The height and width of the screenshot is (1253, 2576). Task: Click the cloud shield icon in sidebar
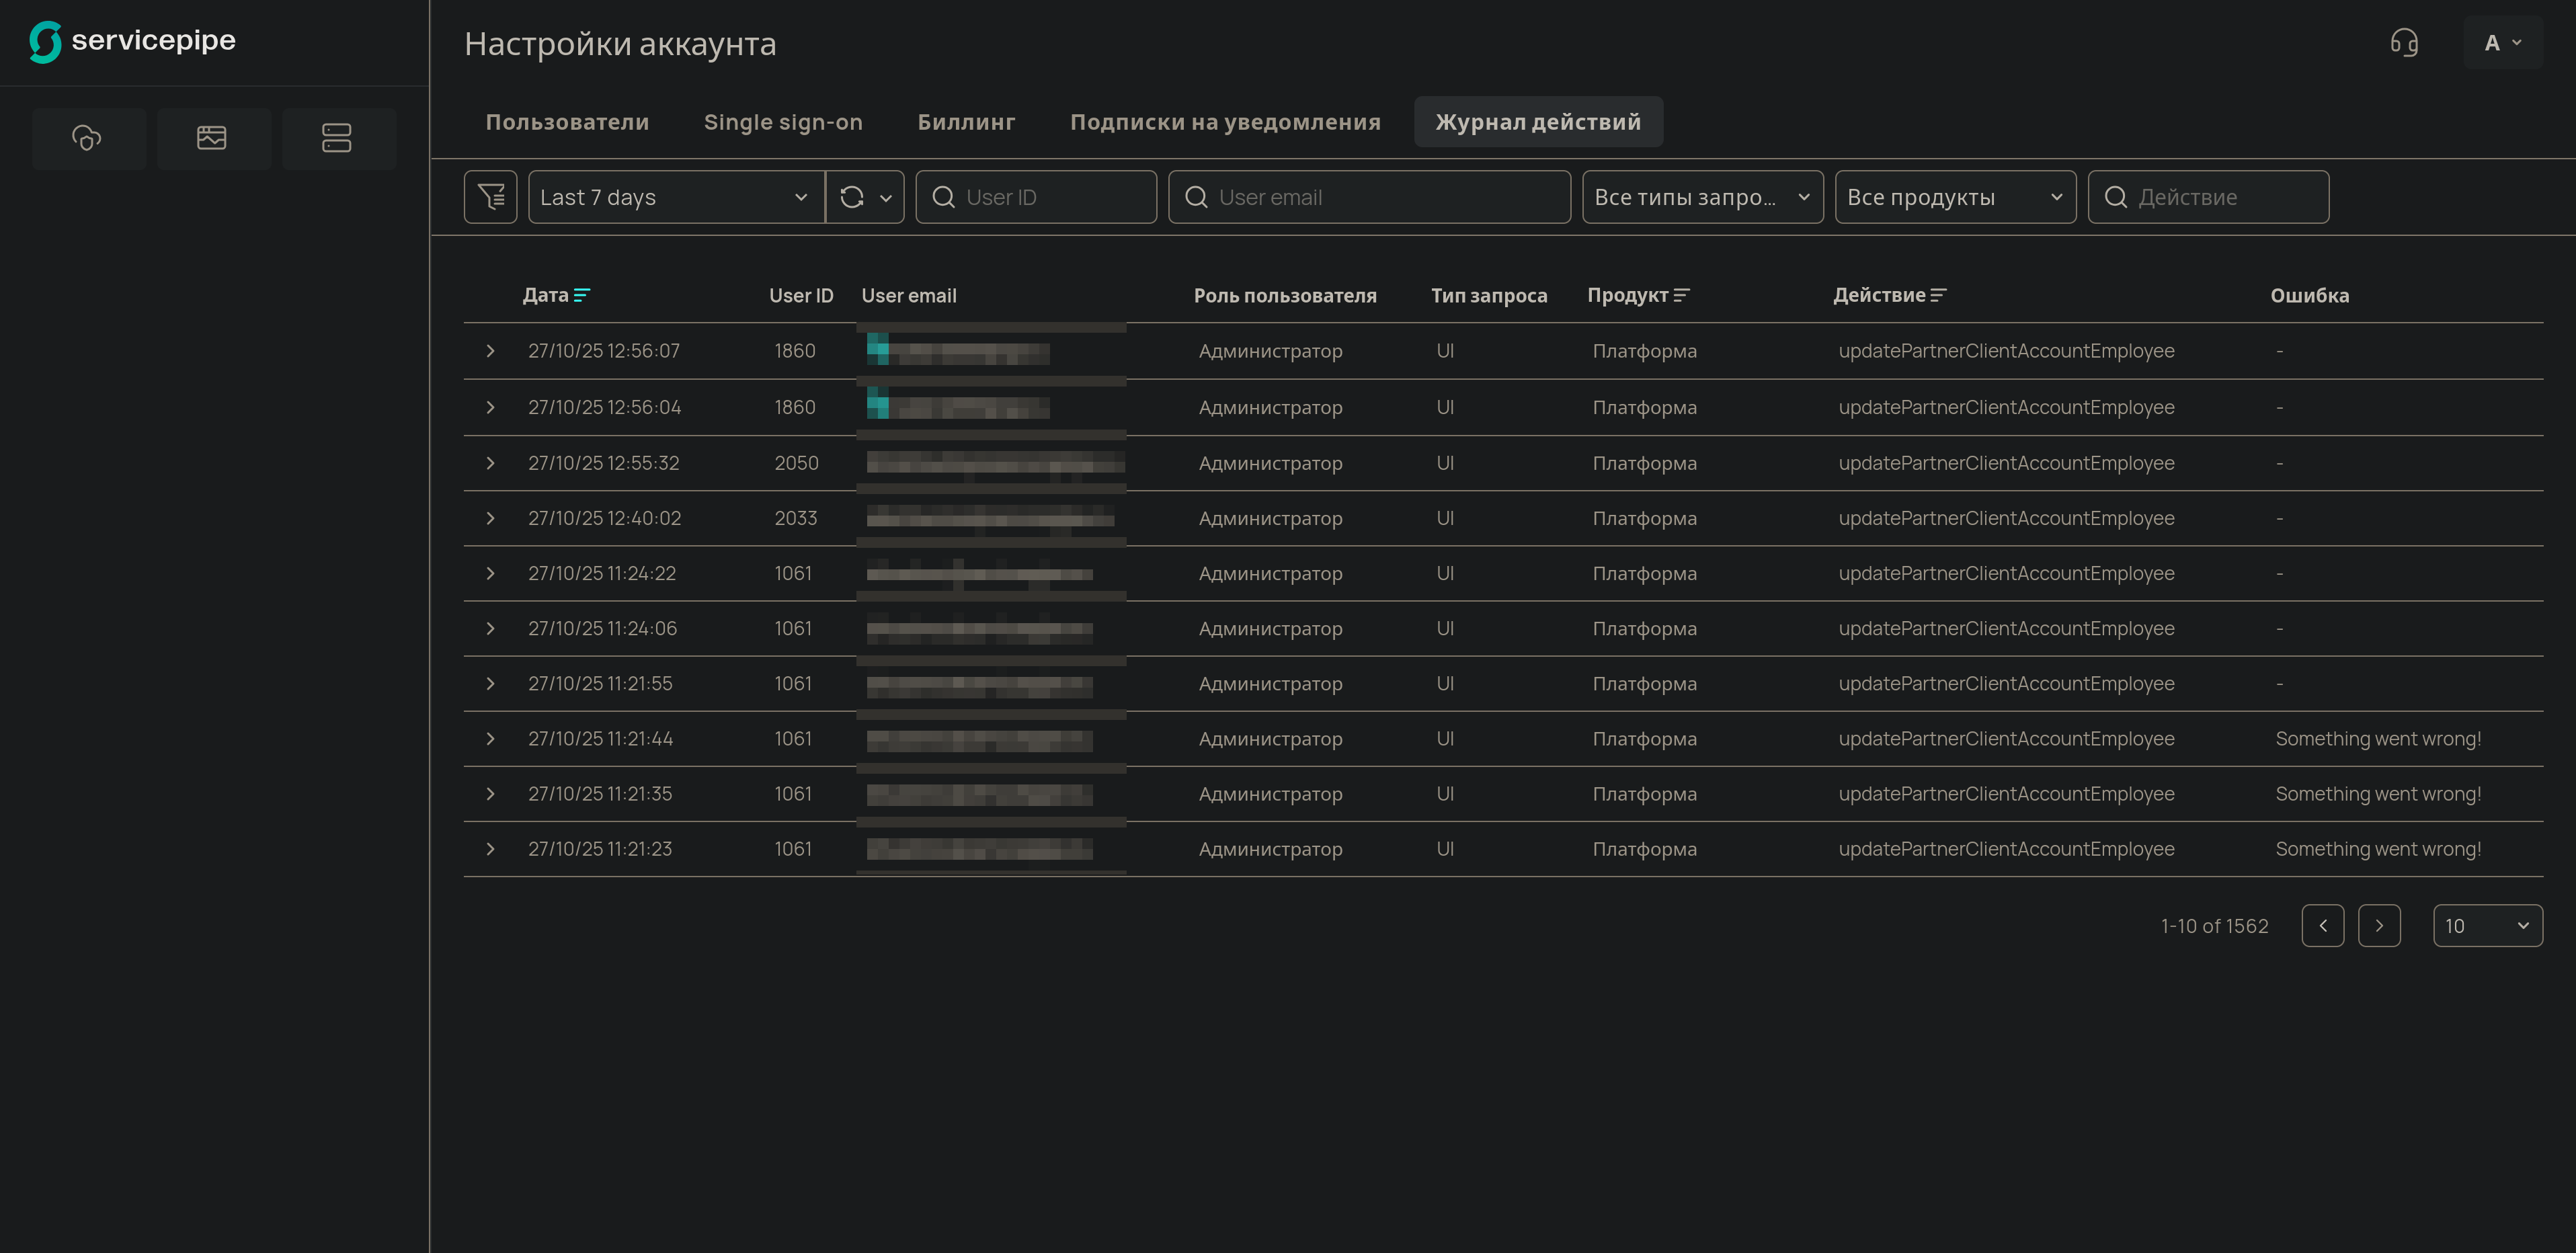coord(88,138)
